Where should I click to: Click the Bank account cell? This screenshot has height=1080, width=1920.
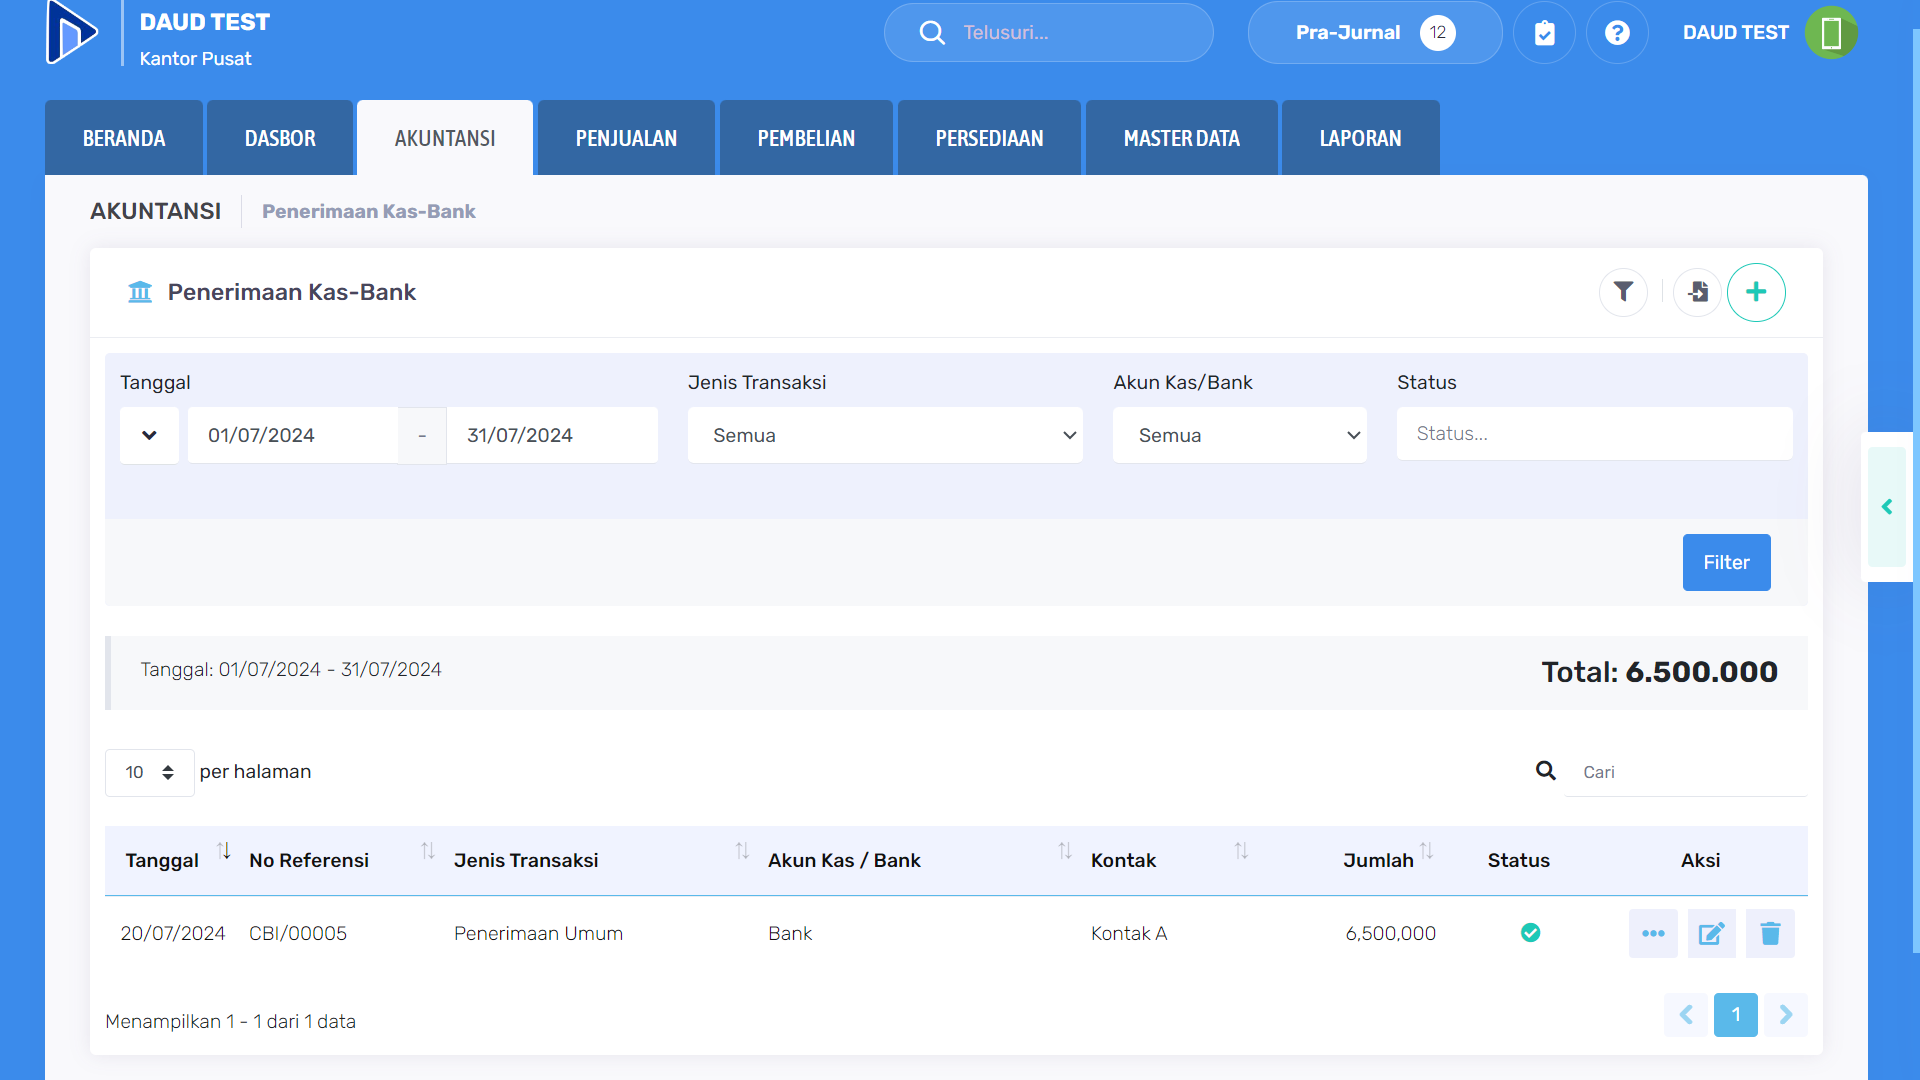(790, 933)
